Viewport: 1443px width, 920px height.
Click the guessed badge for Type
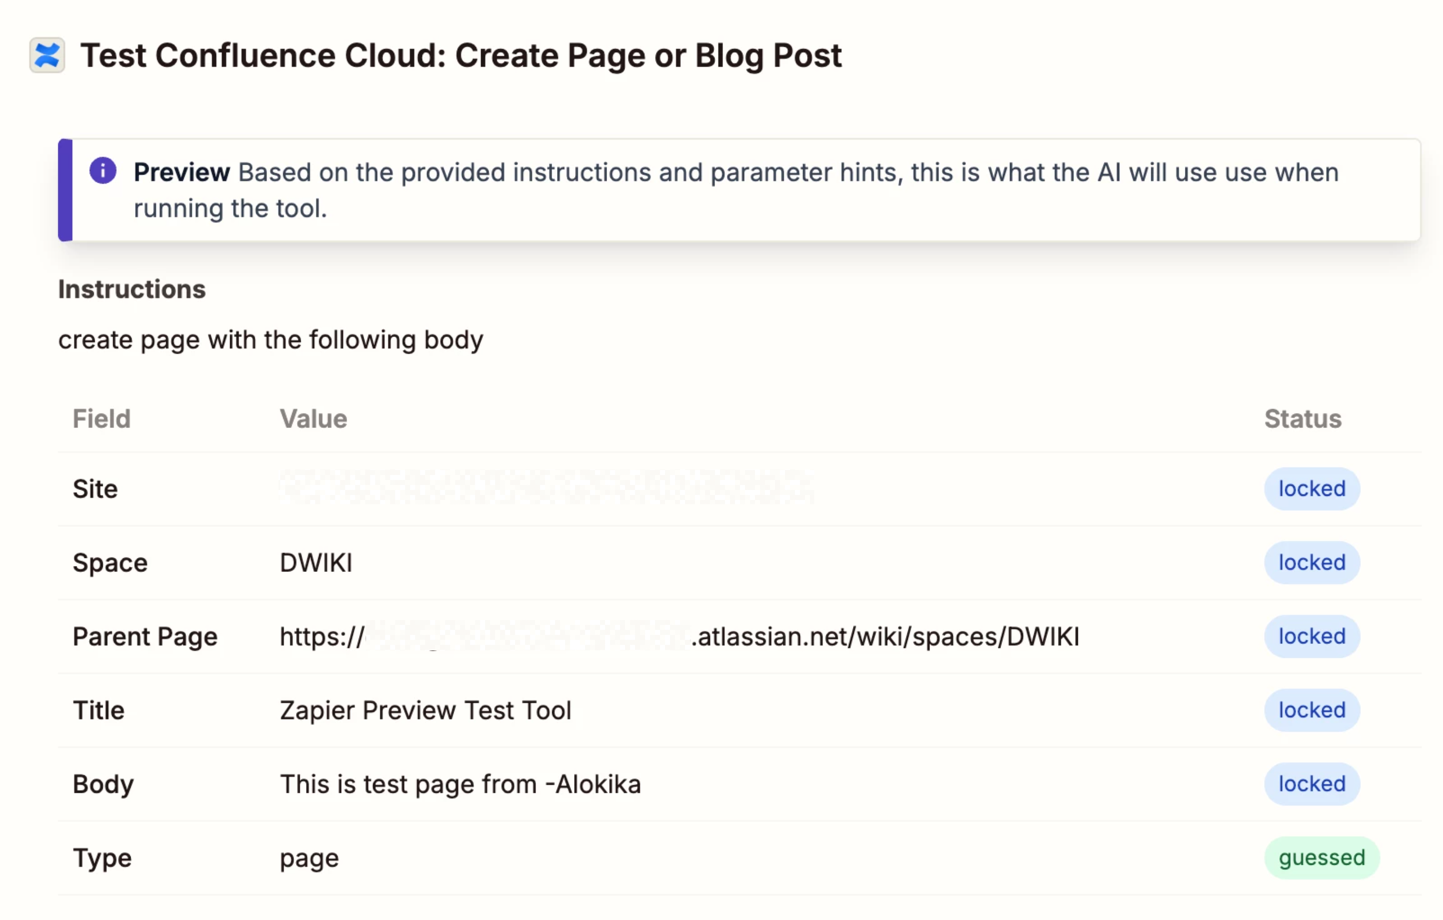(1321, 858)
